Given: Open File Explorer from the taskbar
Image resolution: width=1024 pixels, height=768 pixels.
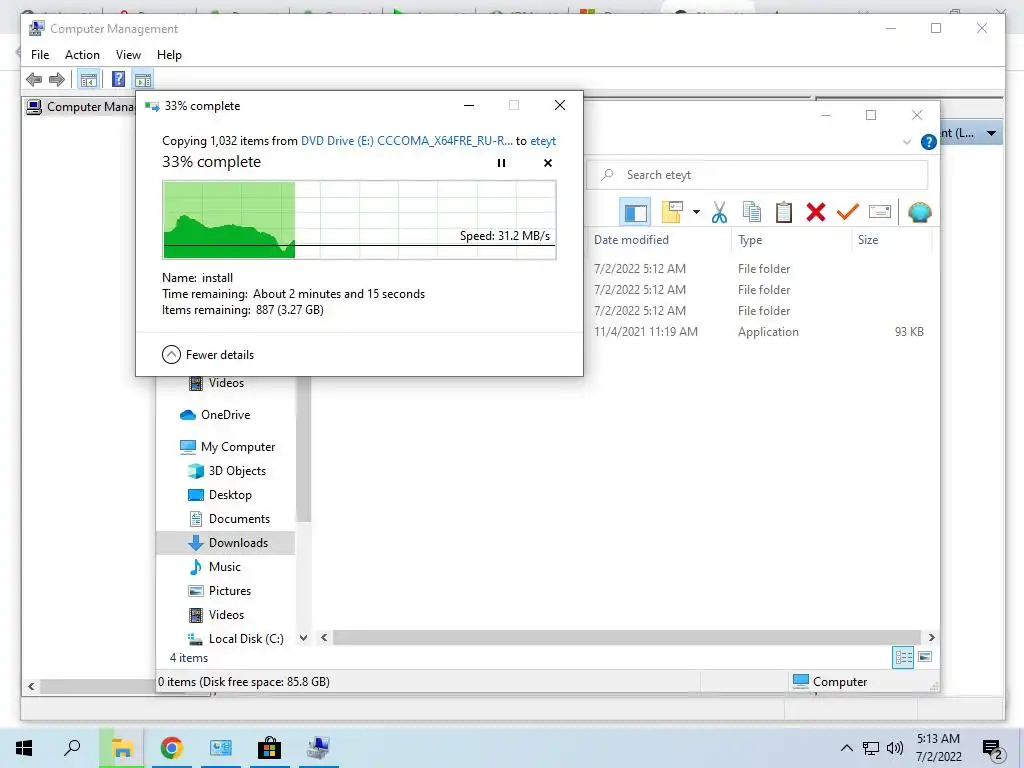Looking at the screenshot, I should click(x=121, y=748).
